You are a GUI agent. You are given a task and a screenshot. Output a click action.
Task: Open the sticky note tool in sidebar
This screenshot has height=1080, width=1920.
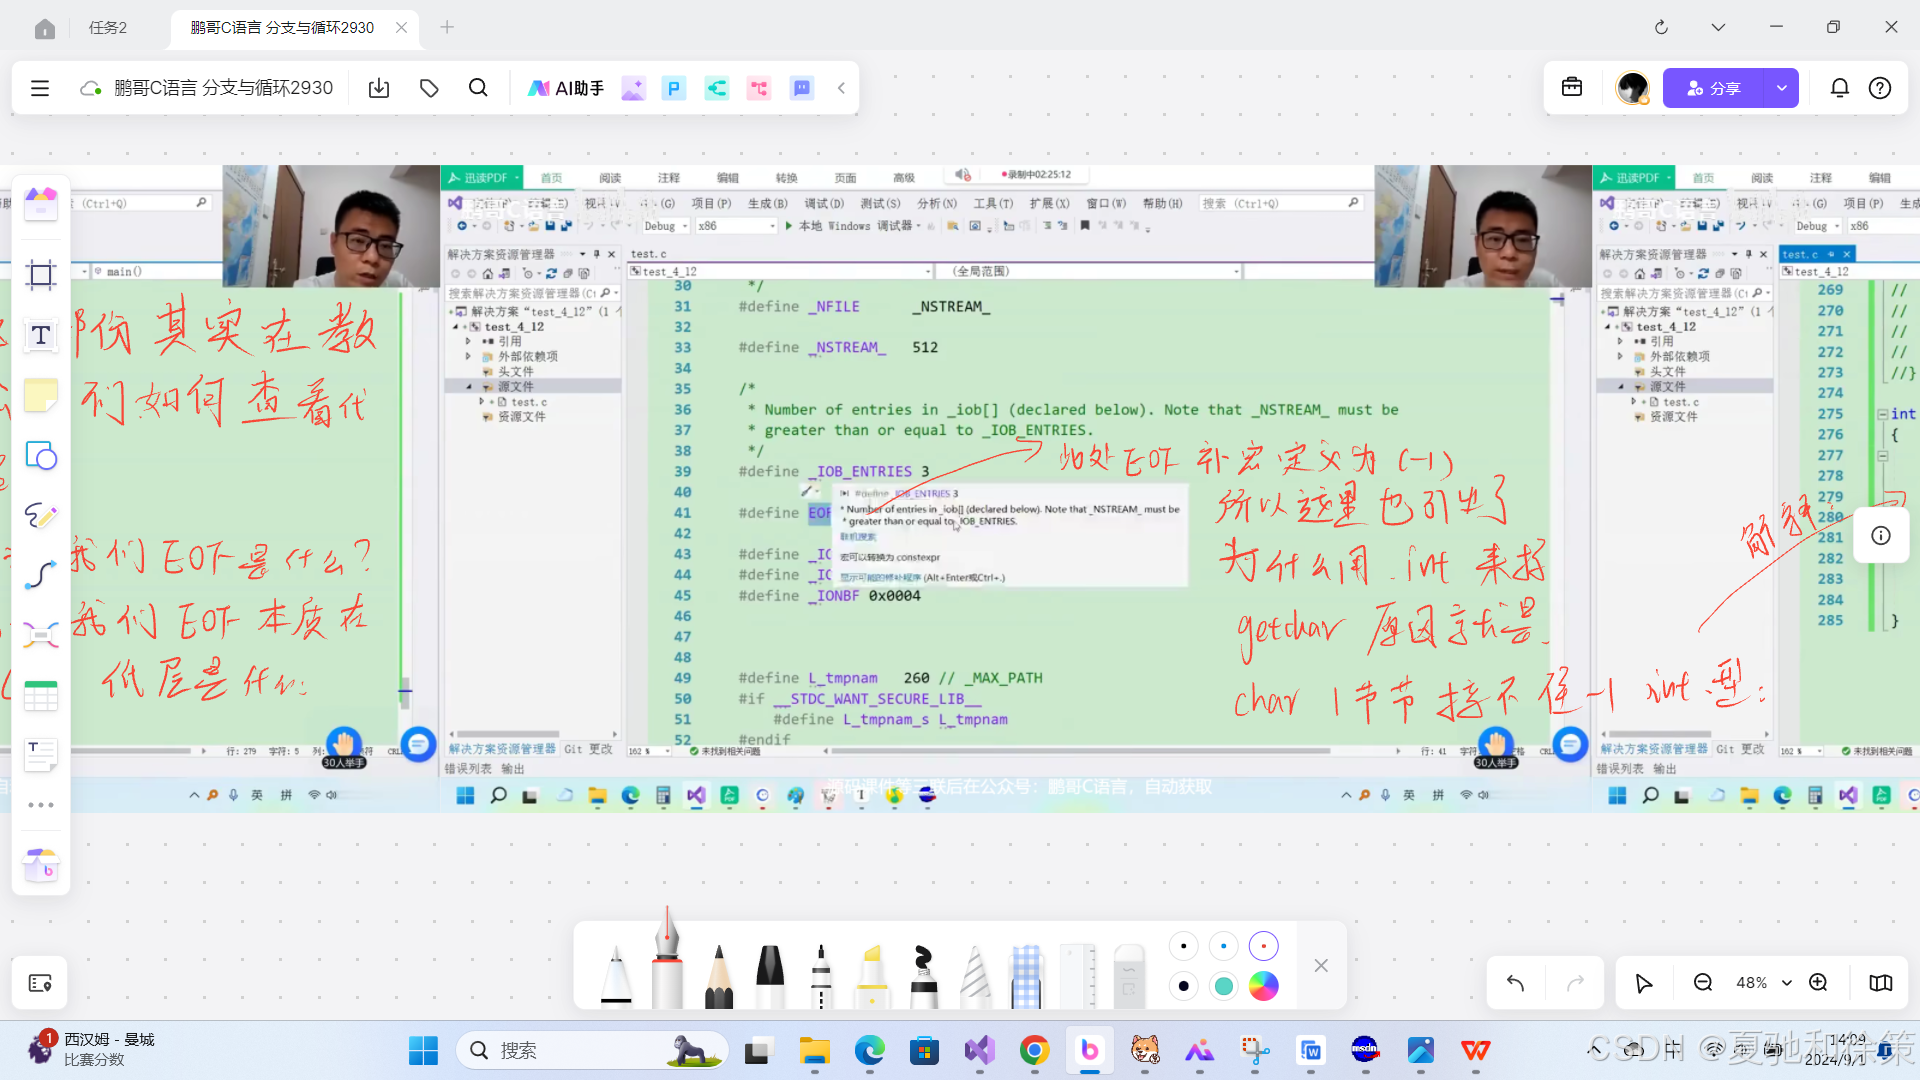tap(40, 396)
